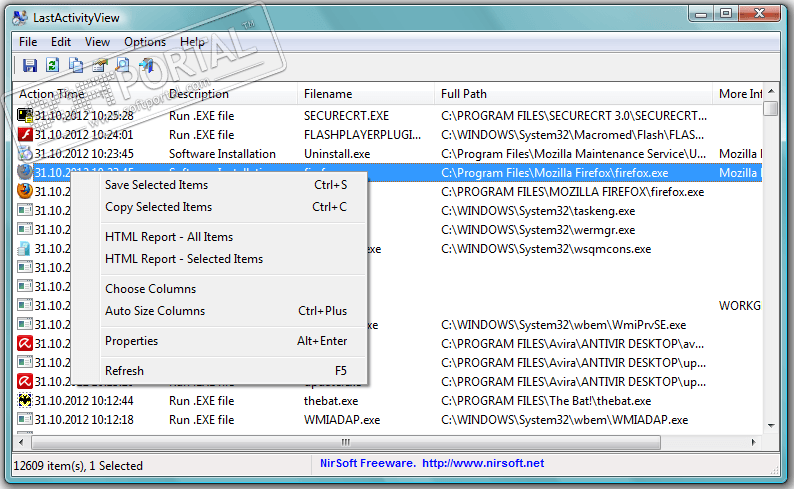794x489 pixels.
Task: Click the 31.10.2012 10:12:44 action time
Action: (x=84, y=401)
